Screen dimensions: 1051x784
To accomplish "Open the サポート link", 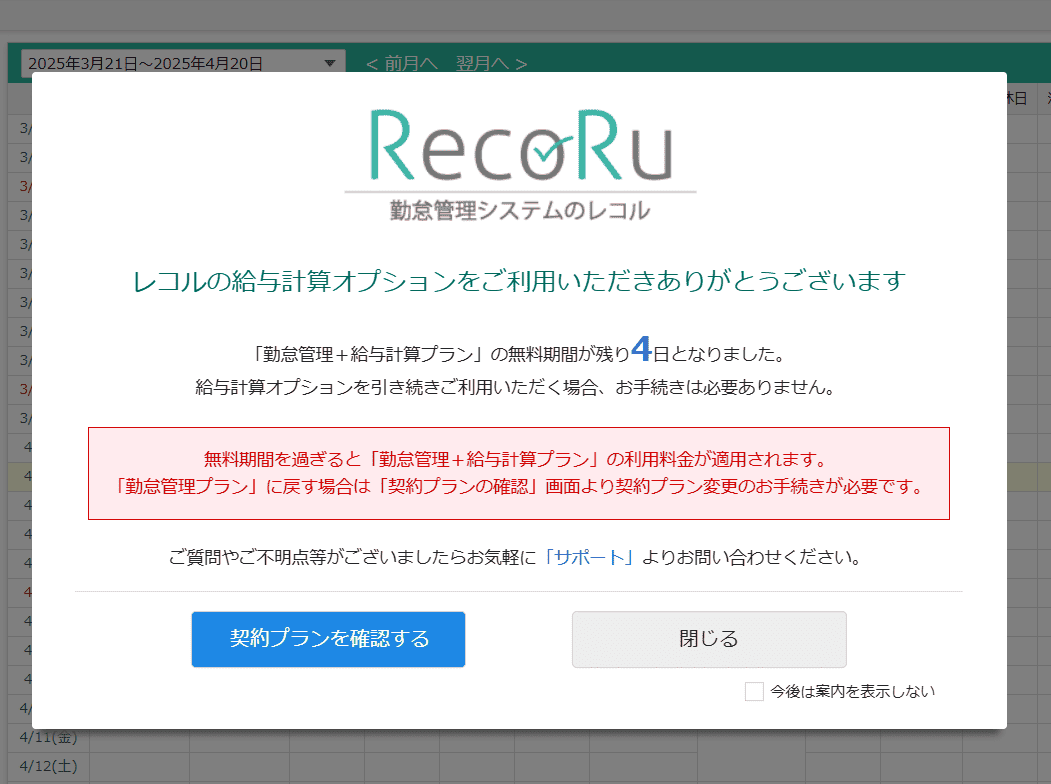I will [589, 558].
